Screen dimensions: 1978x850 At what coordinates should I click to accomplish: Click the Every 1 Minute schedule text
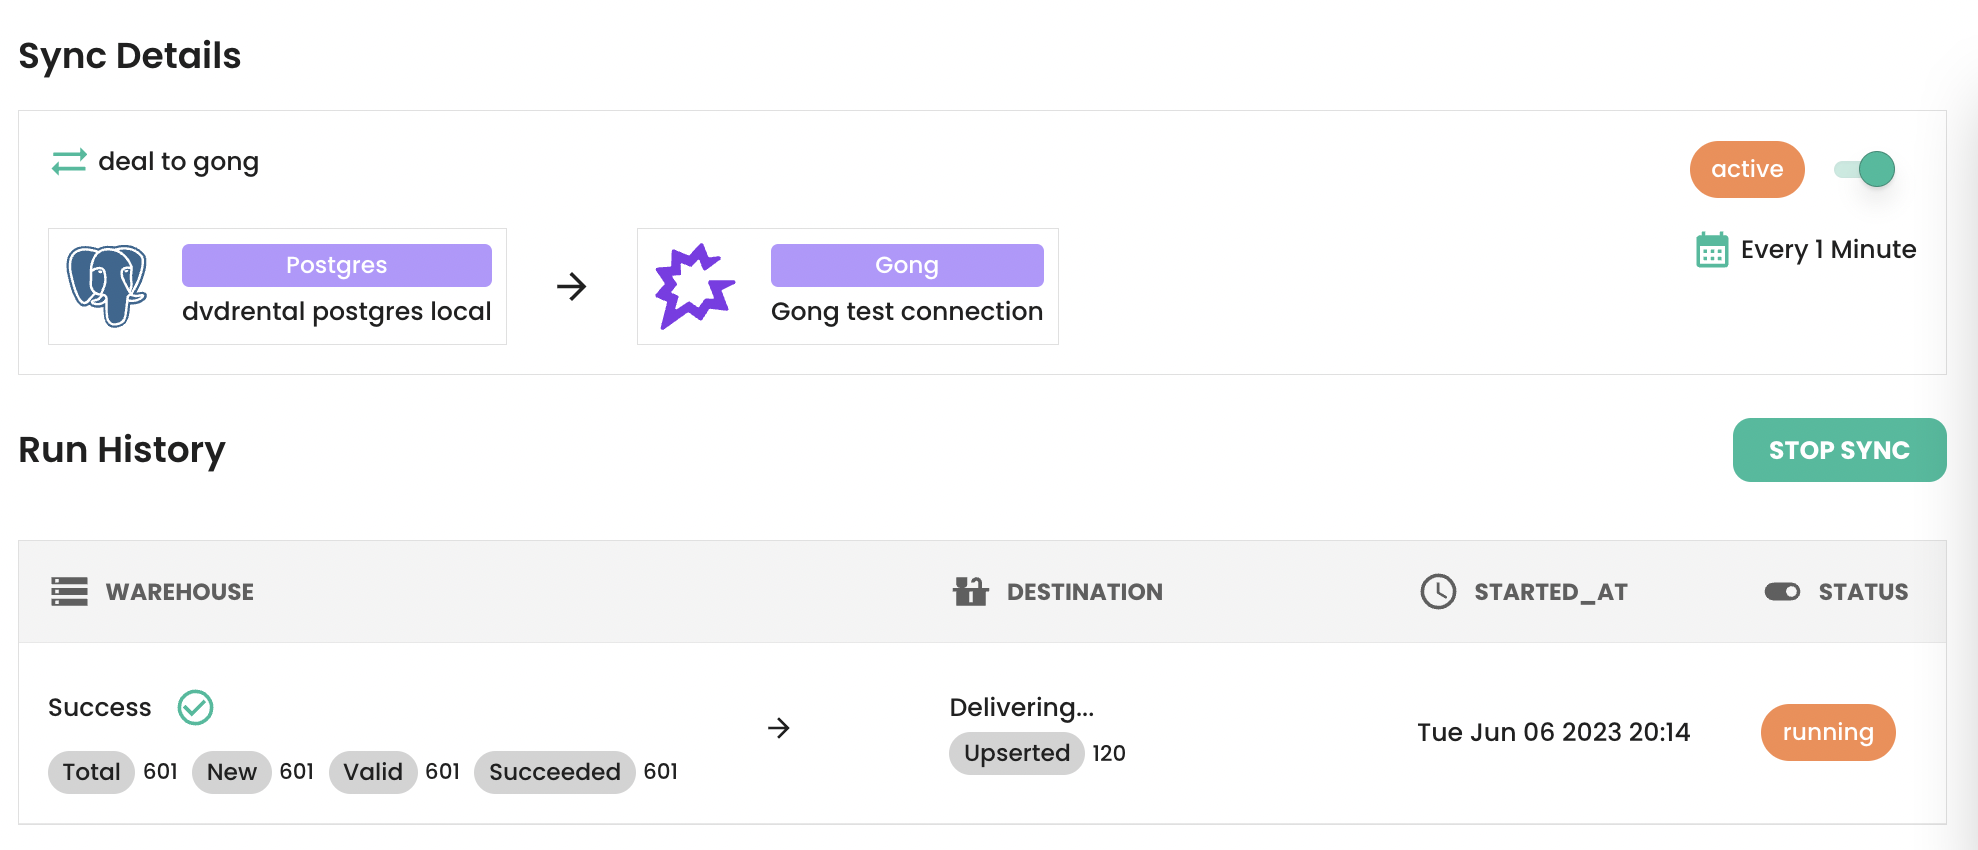pyautogui.click(x=1828, y=250)
